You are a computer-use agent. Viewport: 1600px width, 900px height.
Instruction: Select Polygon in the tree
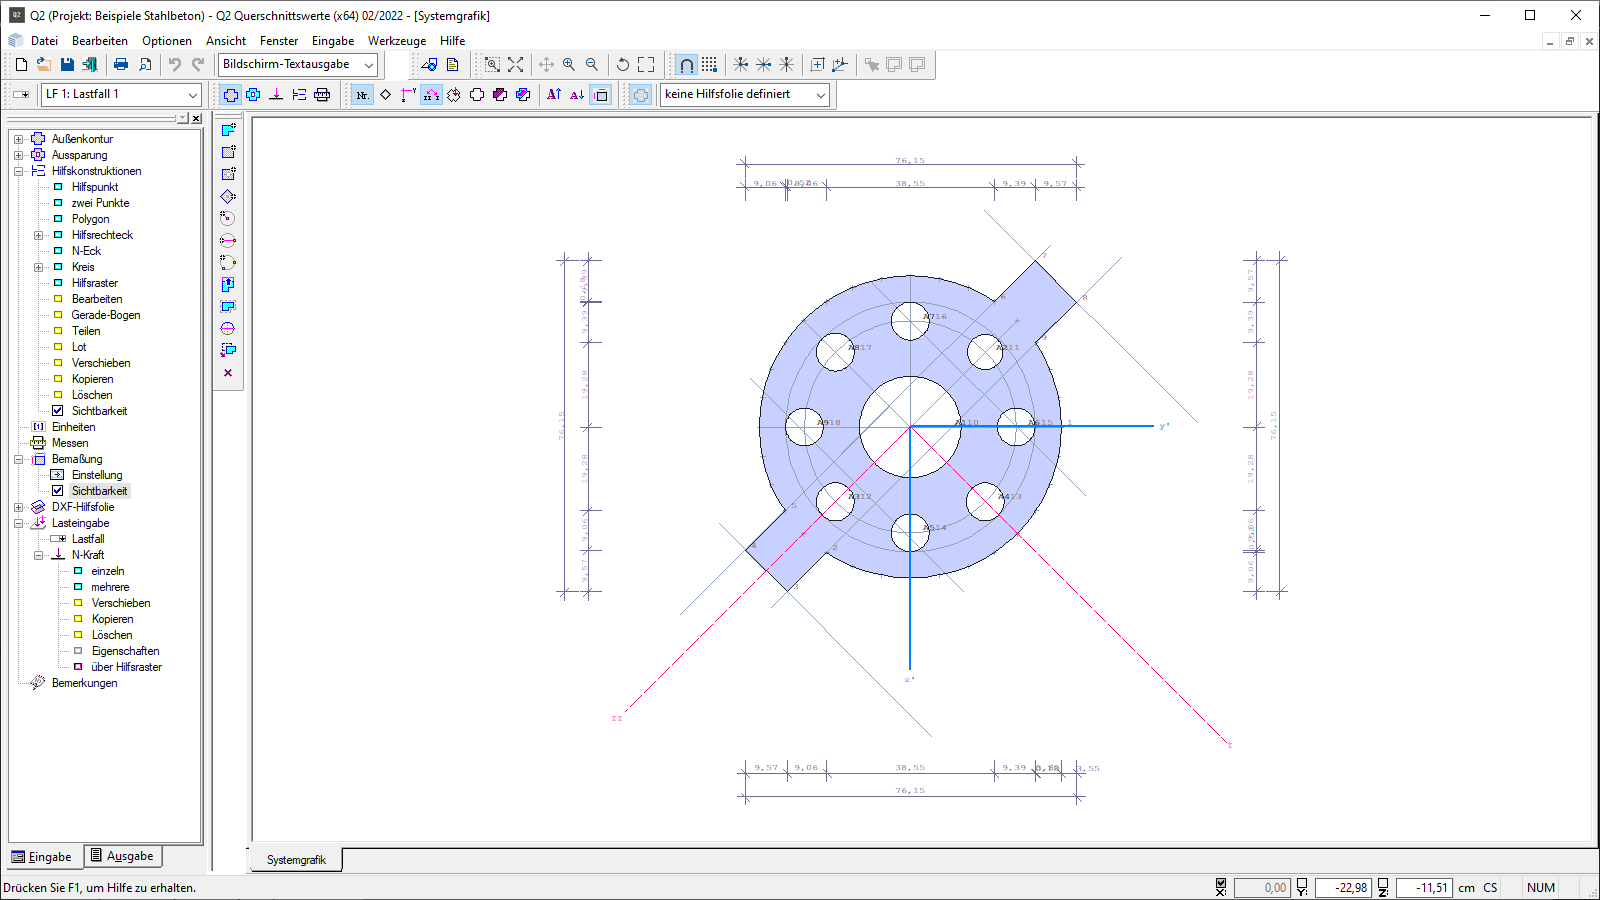[90, 219]
